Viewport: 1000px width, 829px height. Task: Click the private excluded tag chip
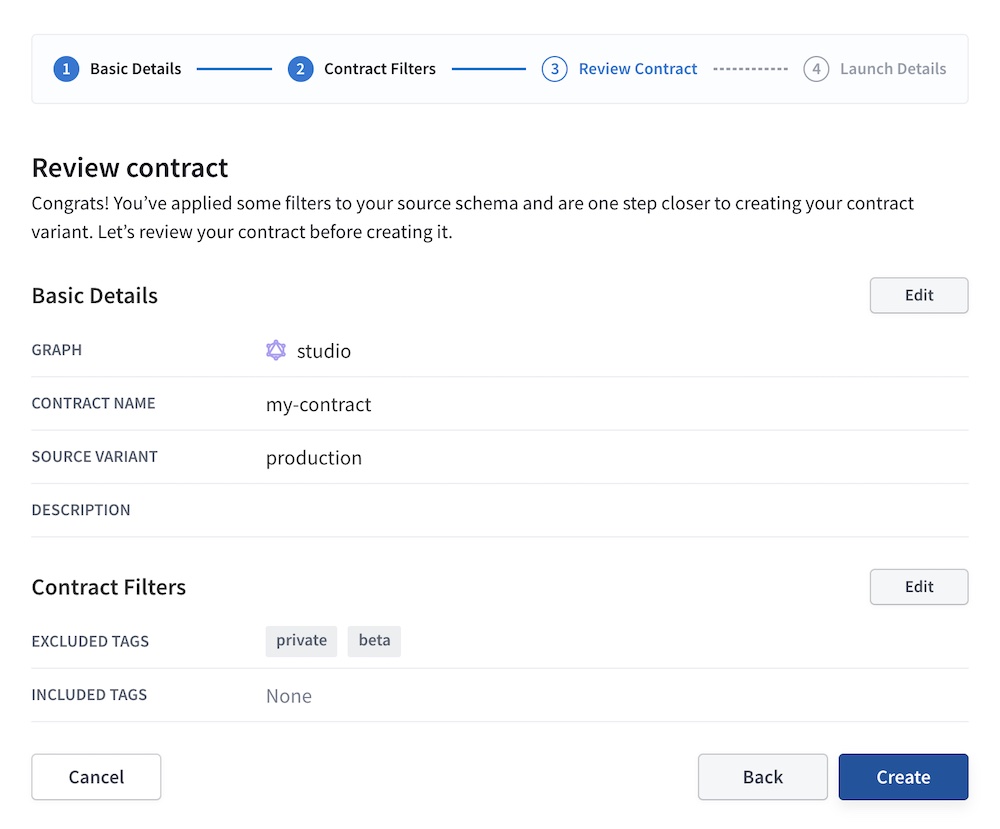point(301,640)
